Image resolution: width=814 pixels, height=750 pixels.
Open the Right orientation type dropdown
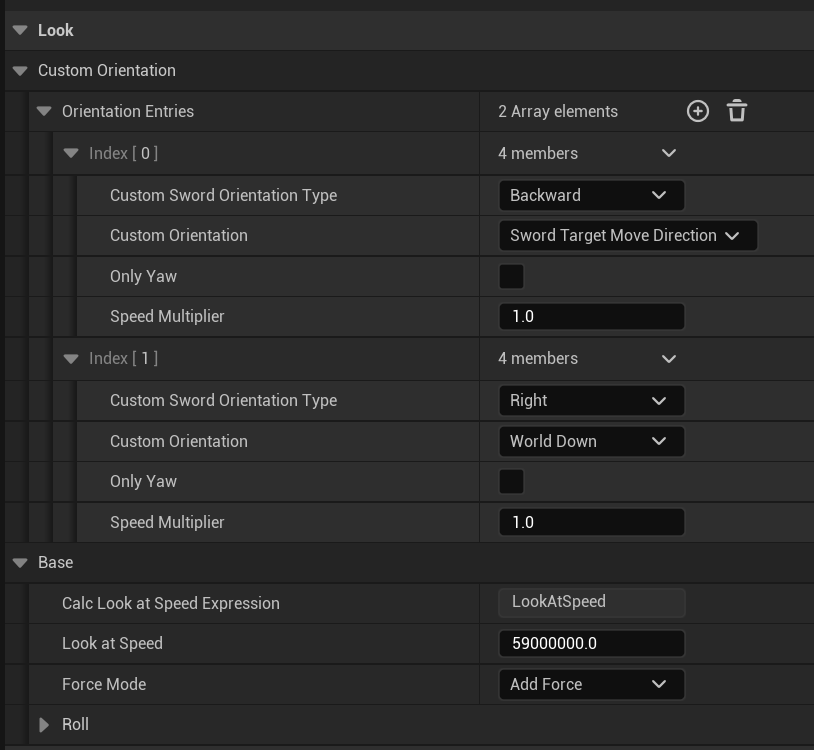591,400
